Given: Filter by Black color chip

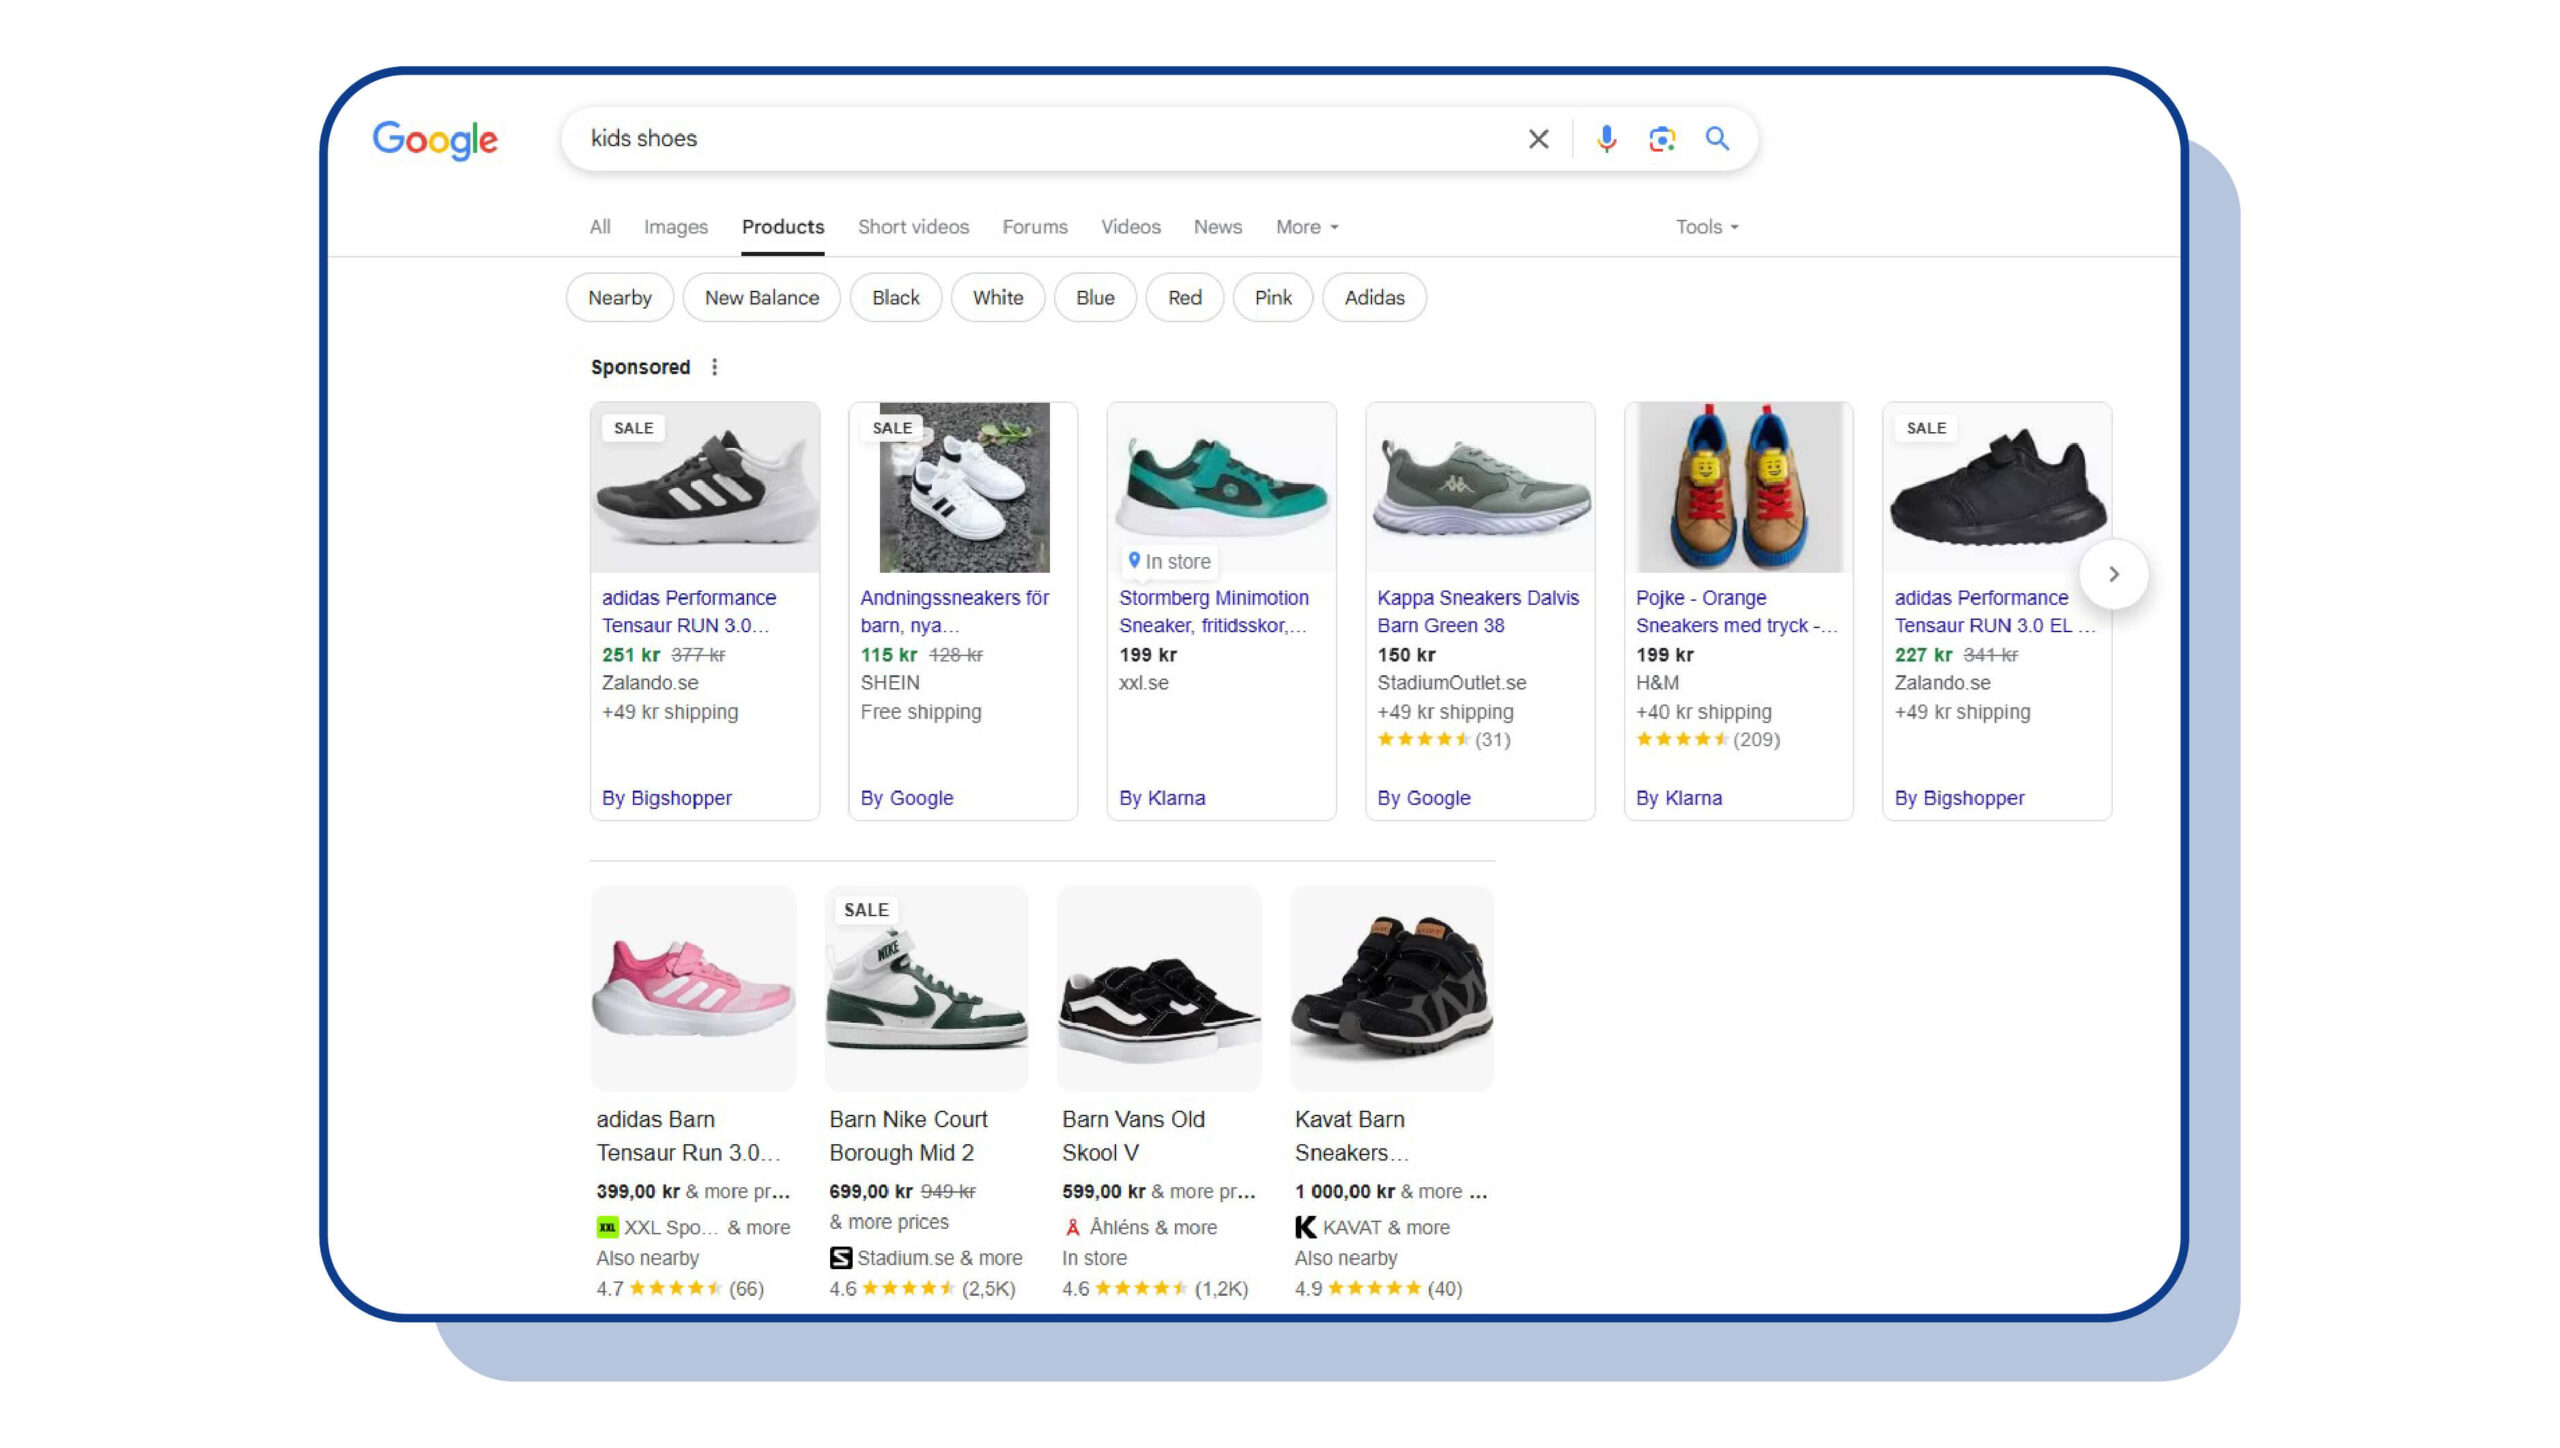Looking at the screenshot, I should pyautogui.click(x=896, y=297).
